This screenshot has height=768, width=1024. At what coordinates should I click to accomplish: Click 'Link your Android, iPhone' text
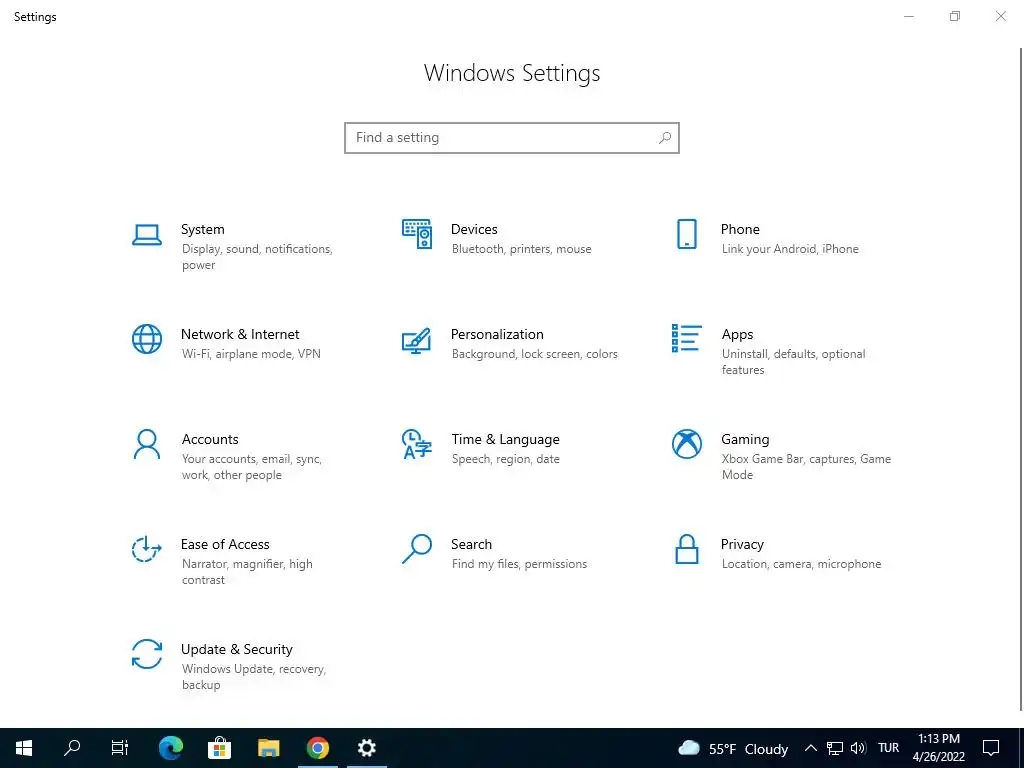[790, 249]
